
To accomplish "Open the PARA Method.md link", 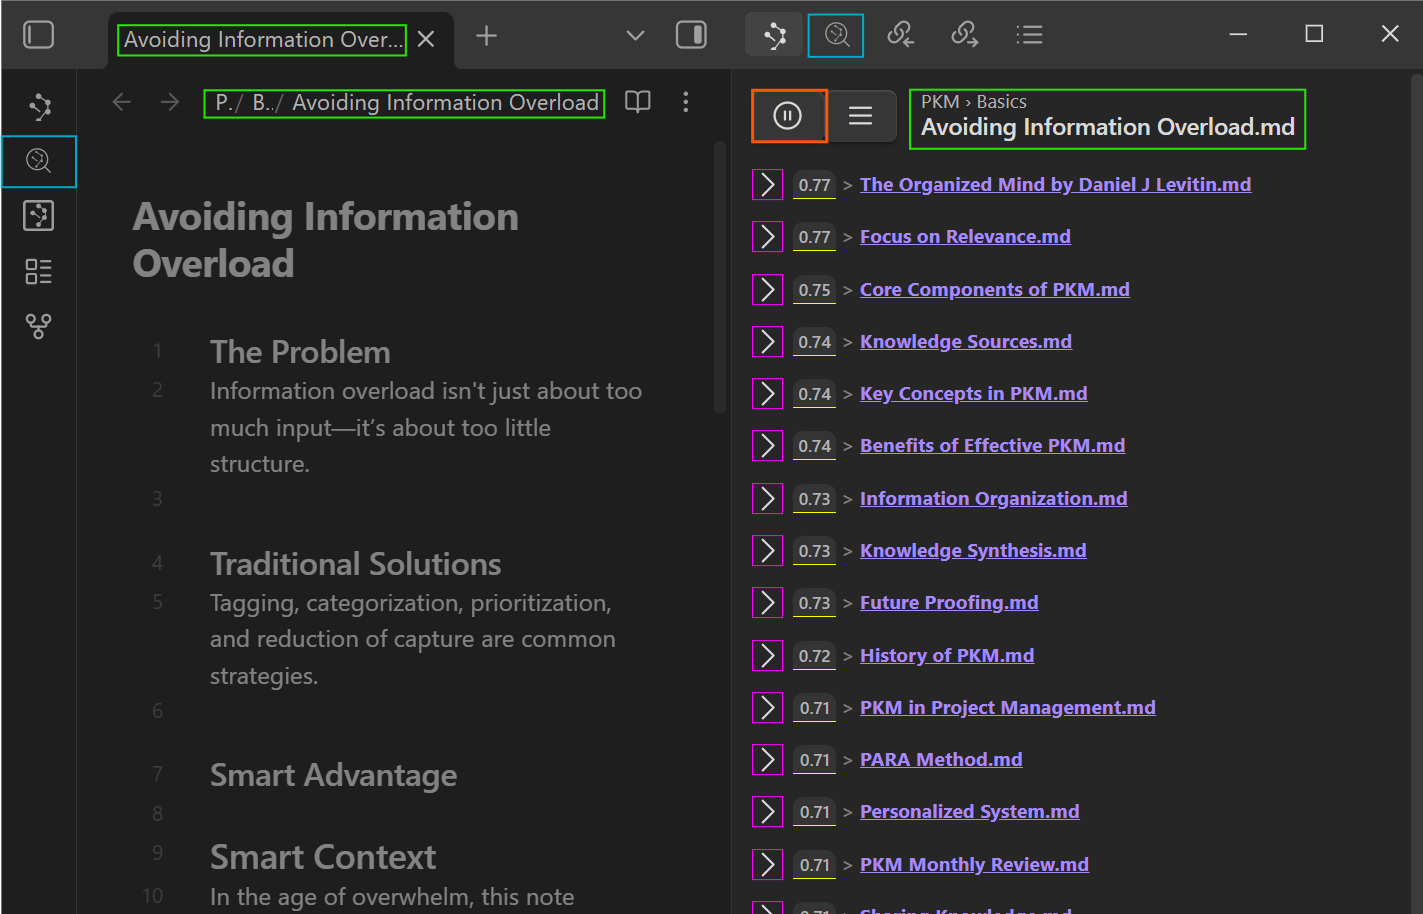I will pos(941,759).
